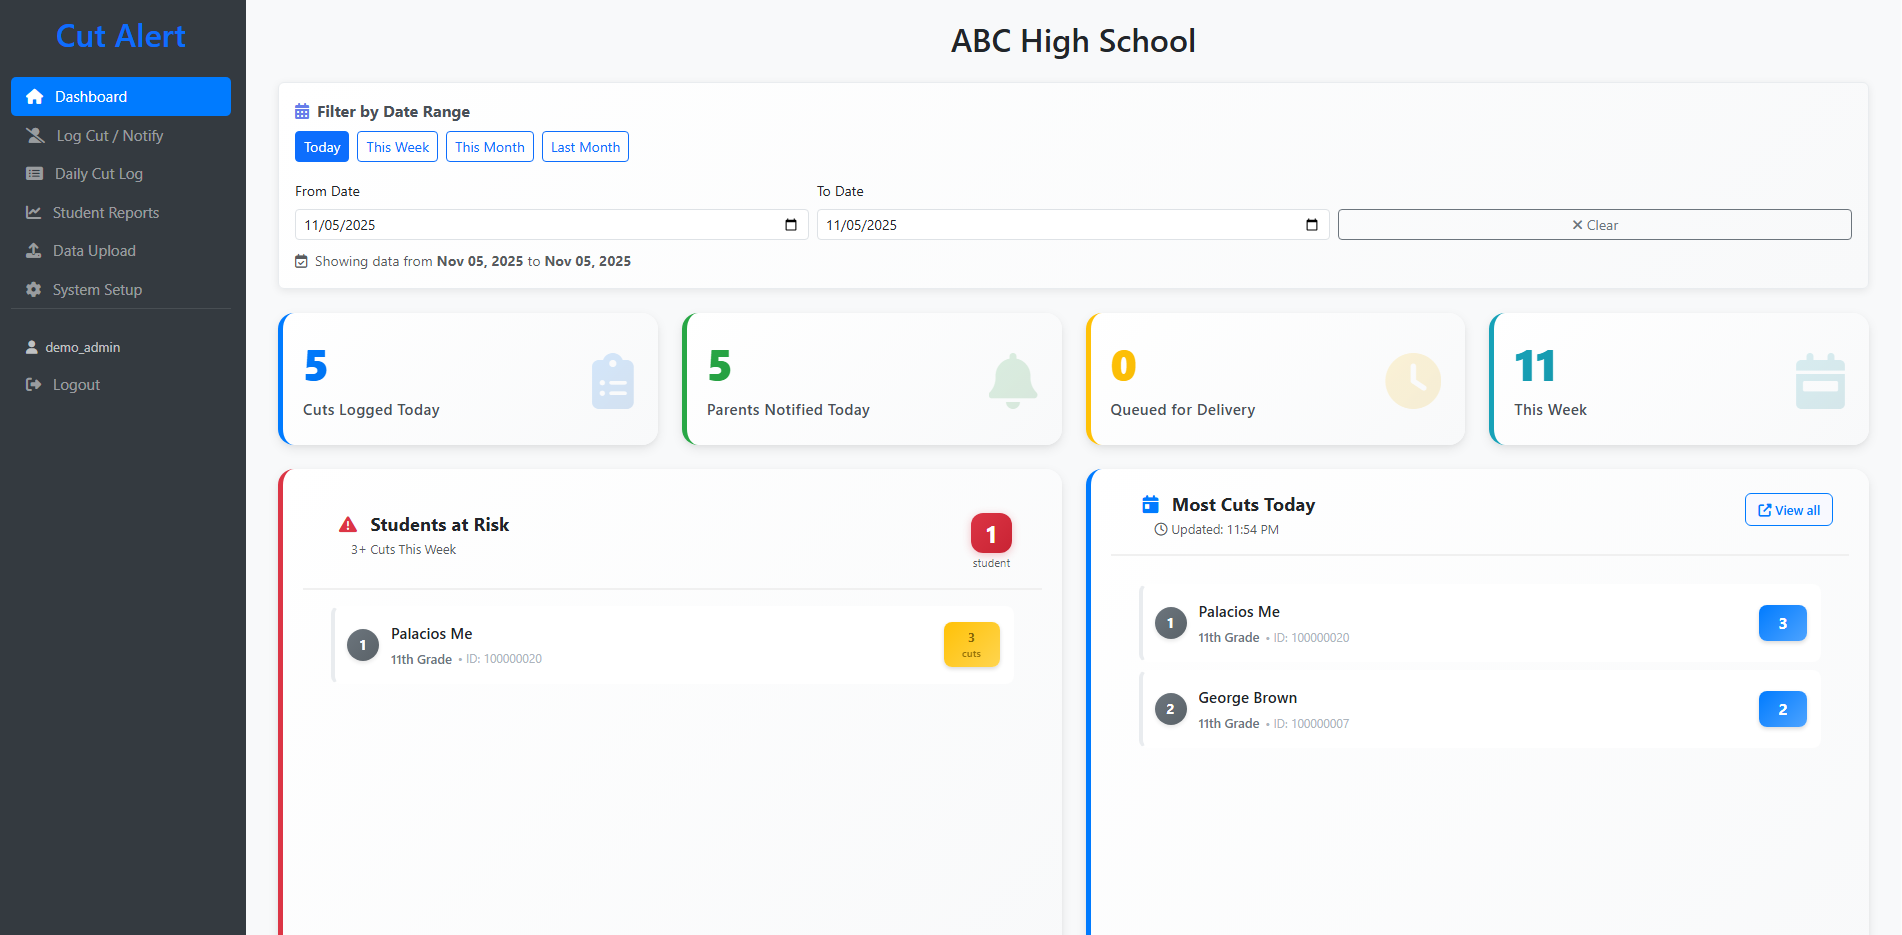Clear the active date filter
This screenshot has width=1902, height=935.
pos(1594,224)
